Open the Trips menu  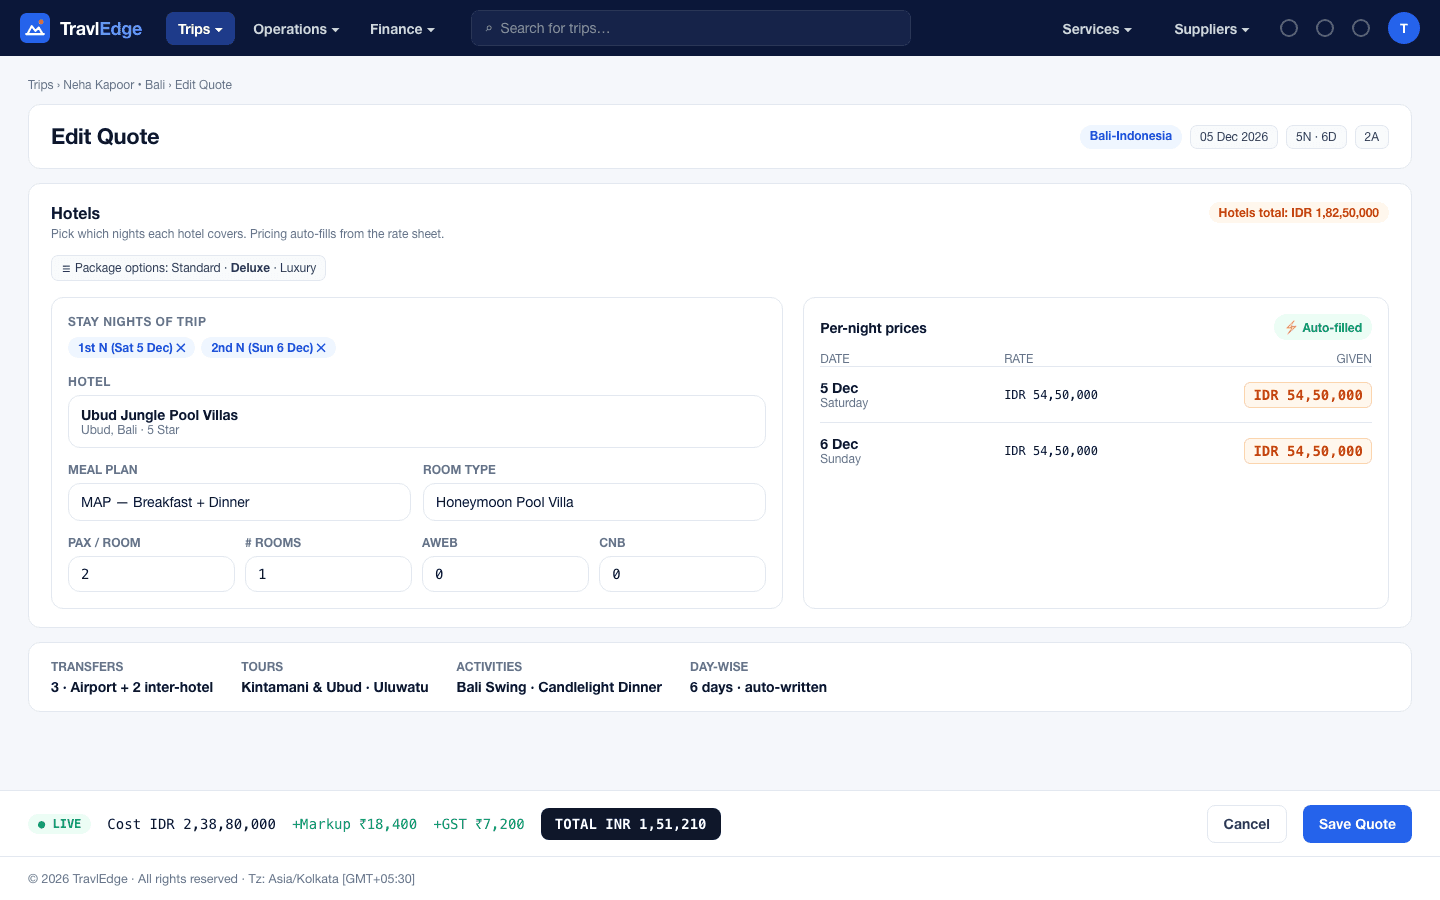200,29
